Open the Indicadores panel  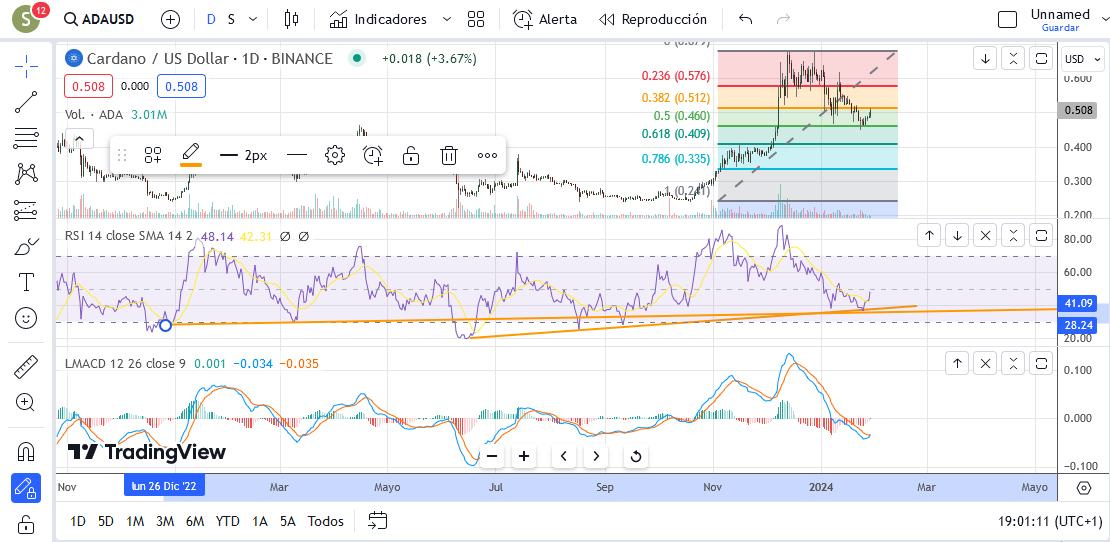coord(379,20)
